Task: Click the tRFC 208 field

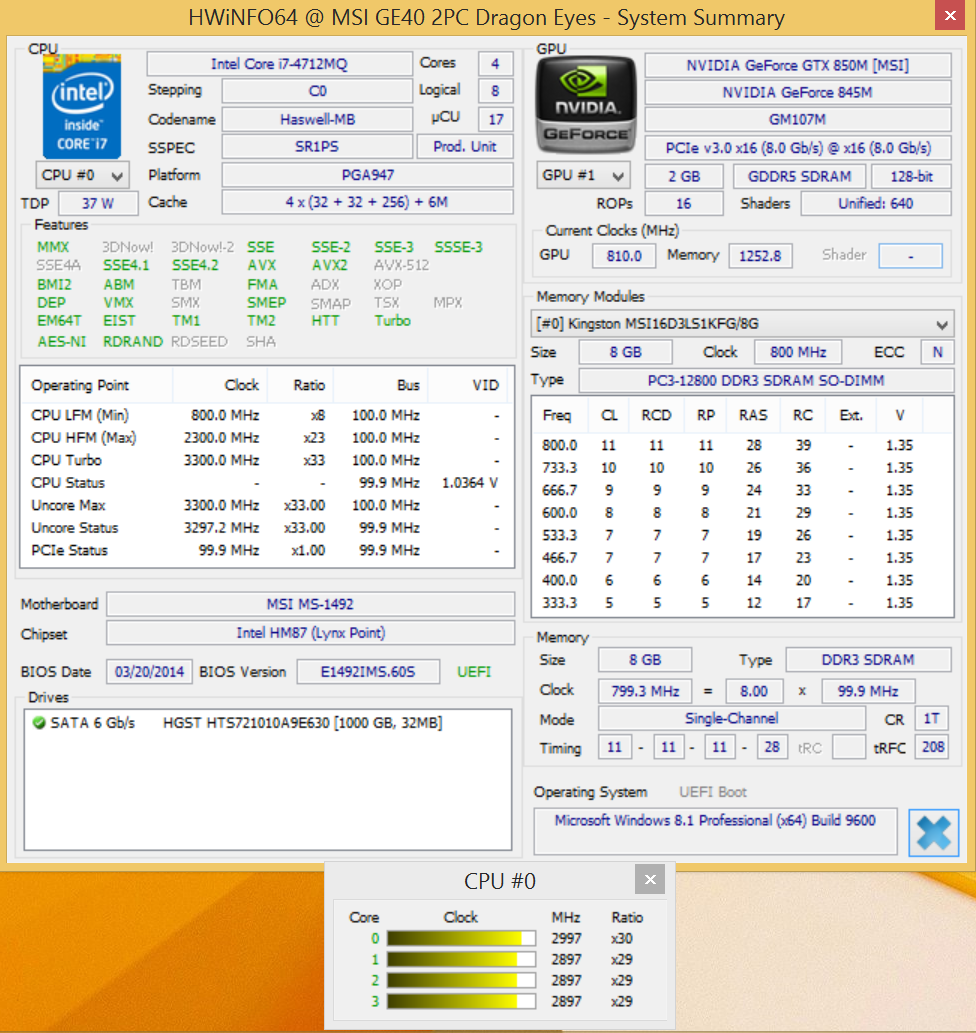Action: pos(933,747)
